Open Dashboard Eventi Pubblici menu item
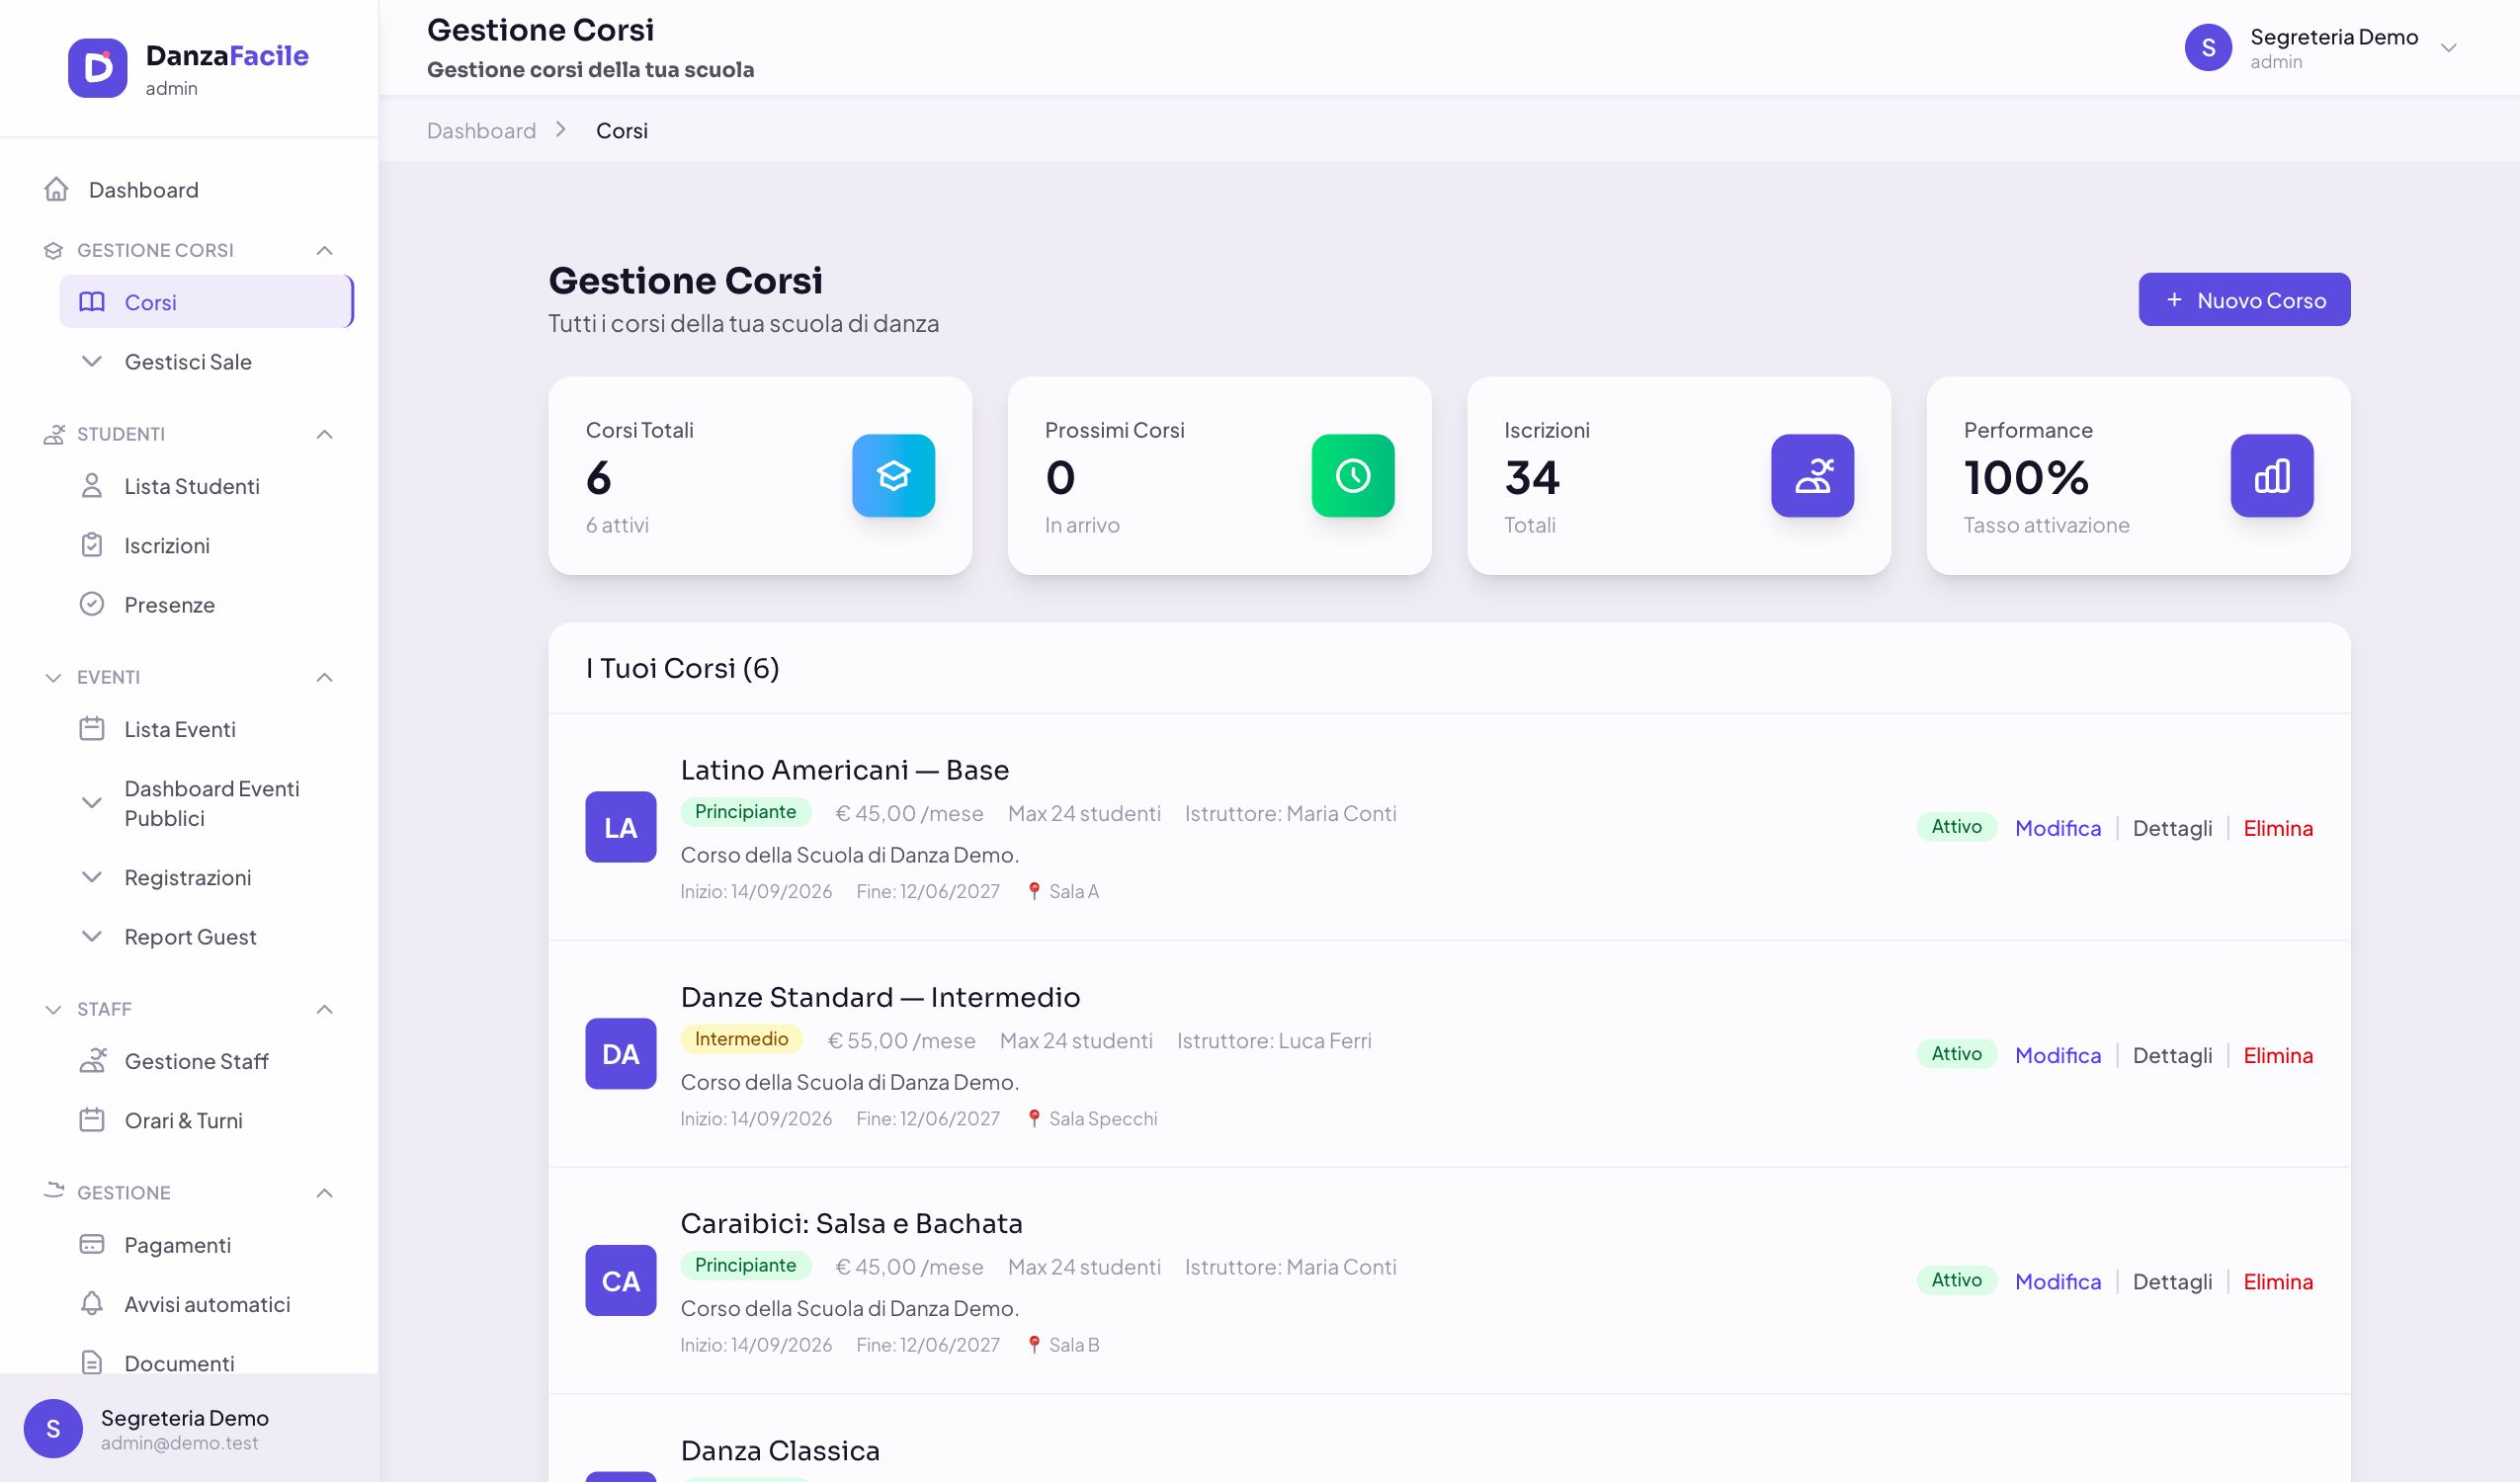 [x=207, y=803]
